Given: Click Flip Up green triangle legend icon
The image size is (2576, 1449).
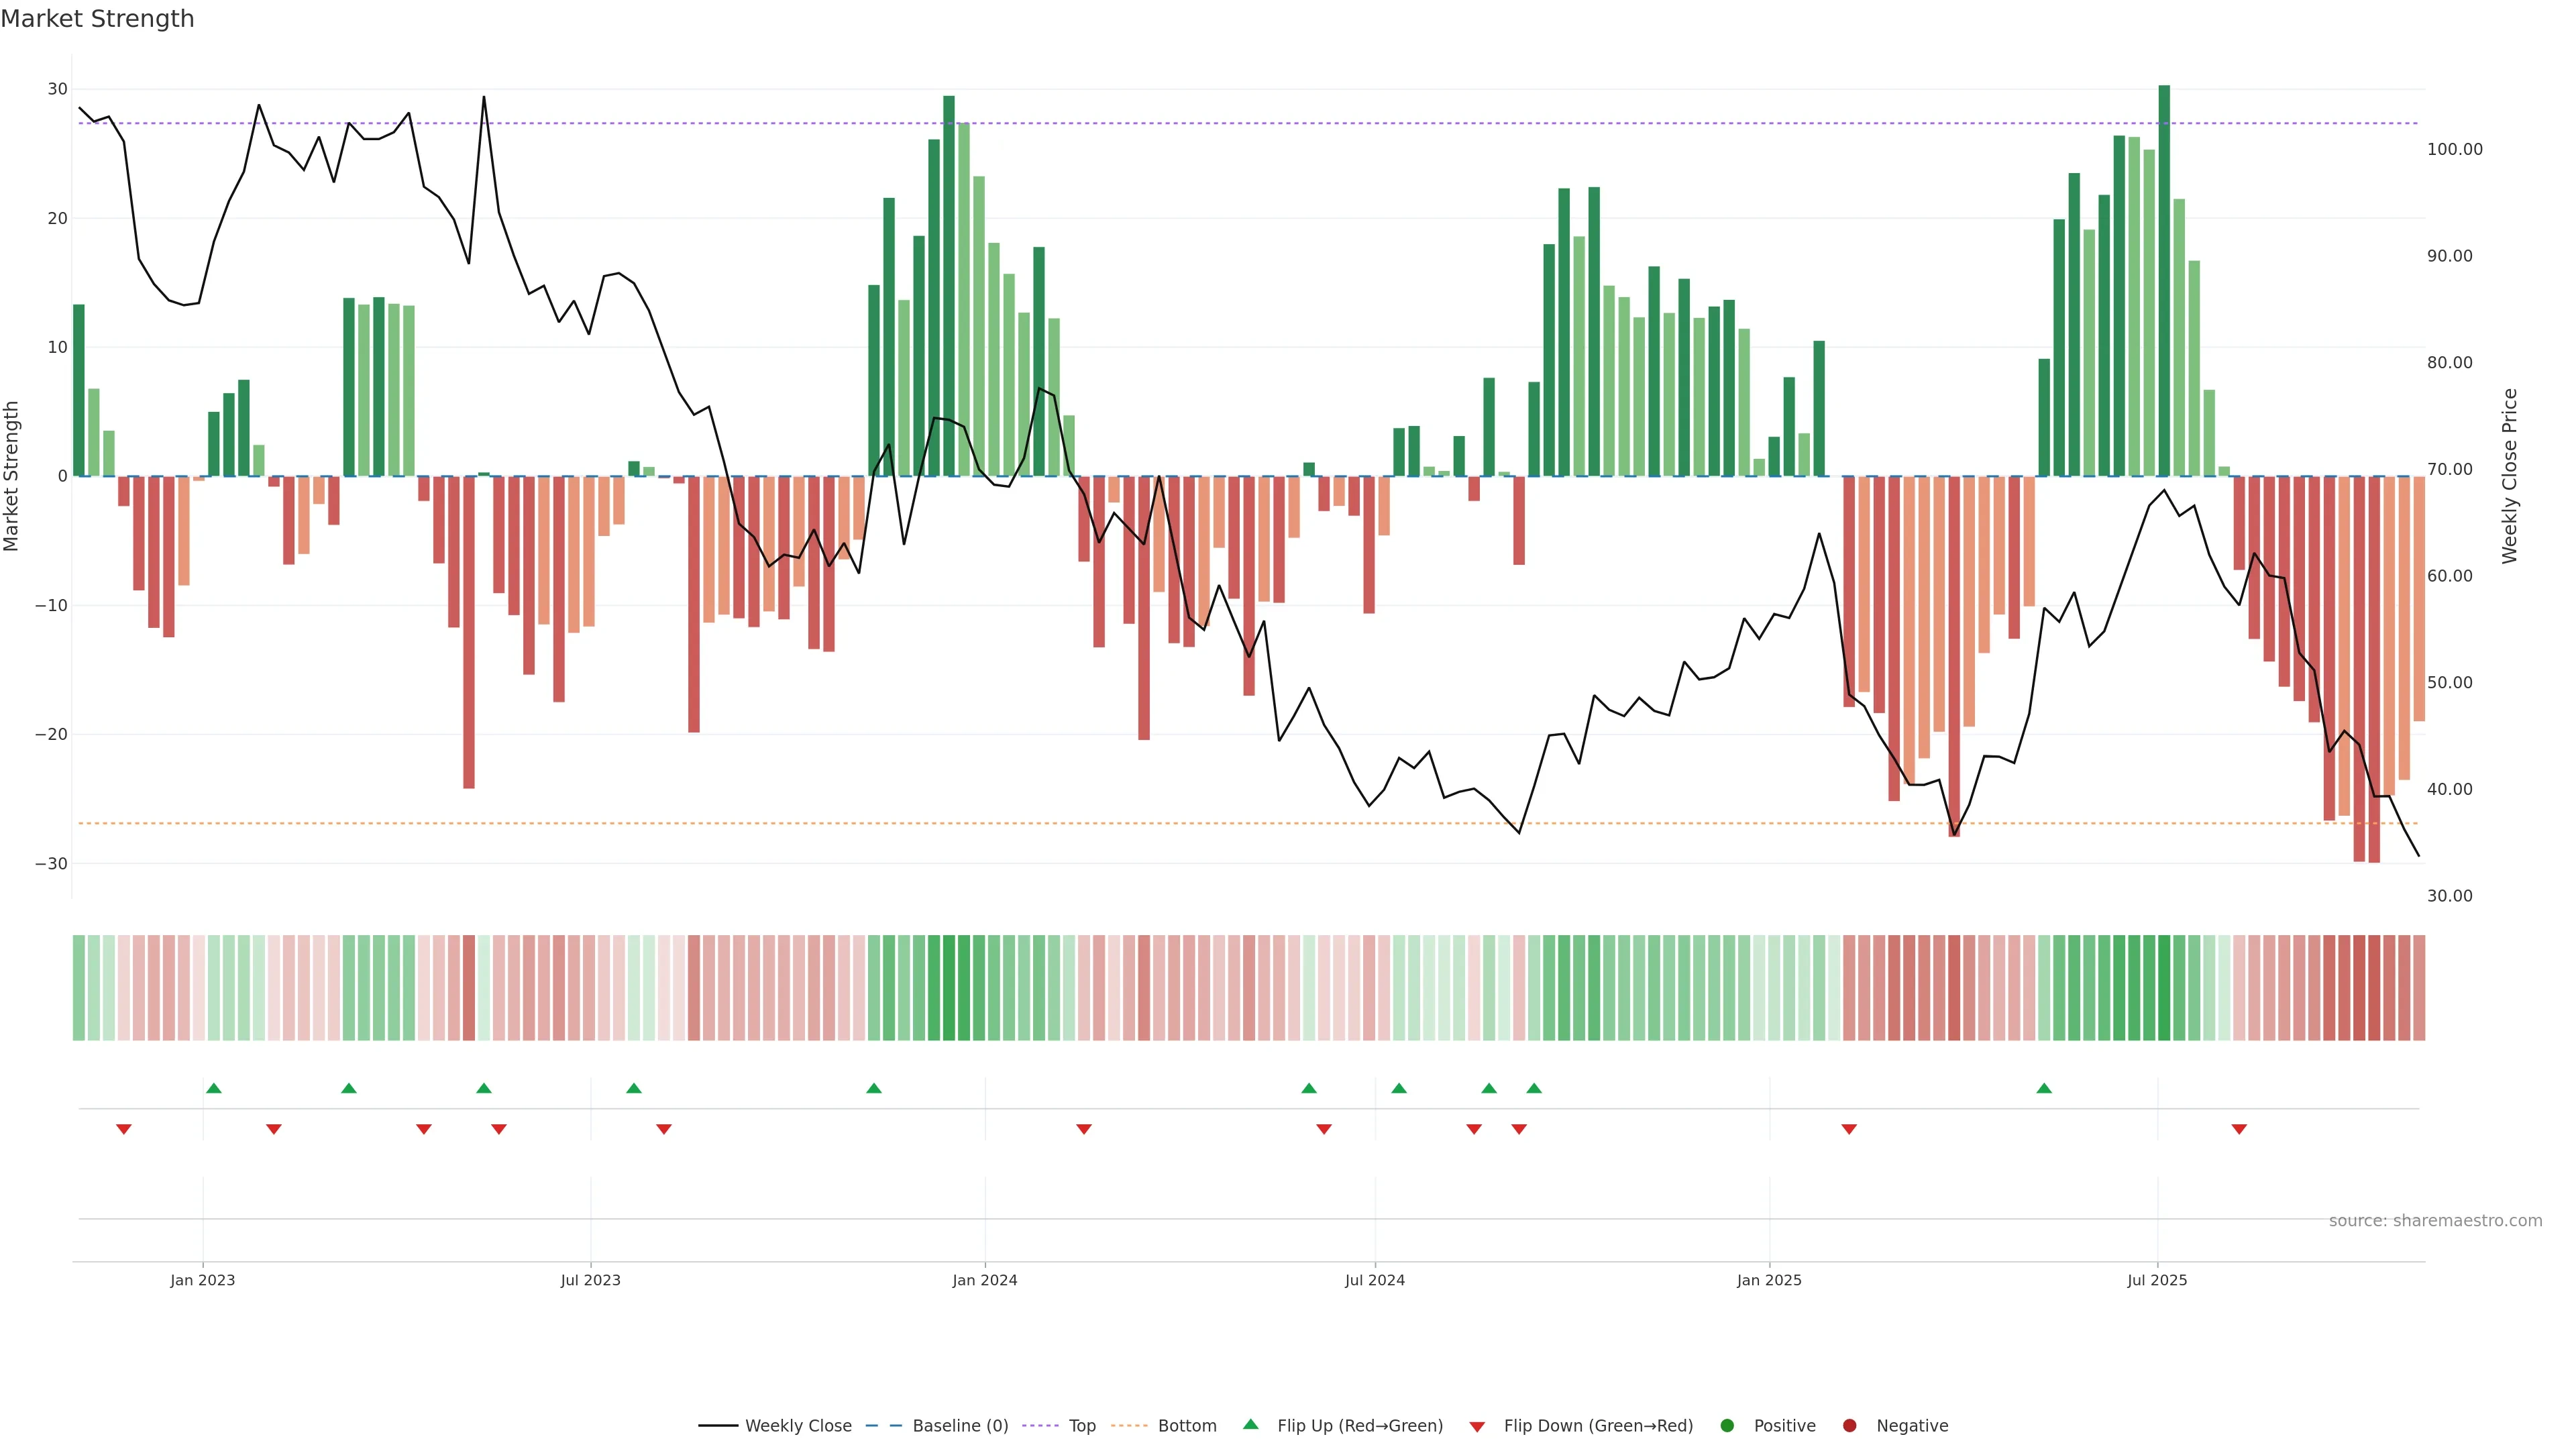Looking at the screenshot, I should [1250, 1425].
